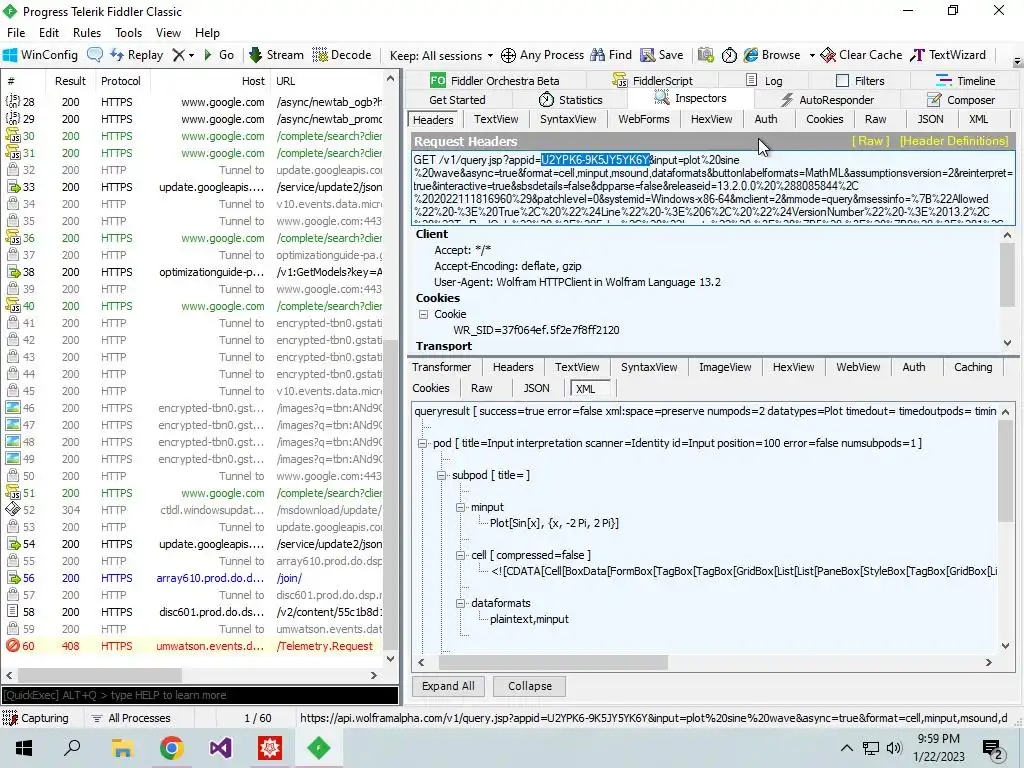Open the Timeline tab
Viewport: 1024px width, 768px height.
965,80
